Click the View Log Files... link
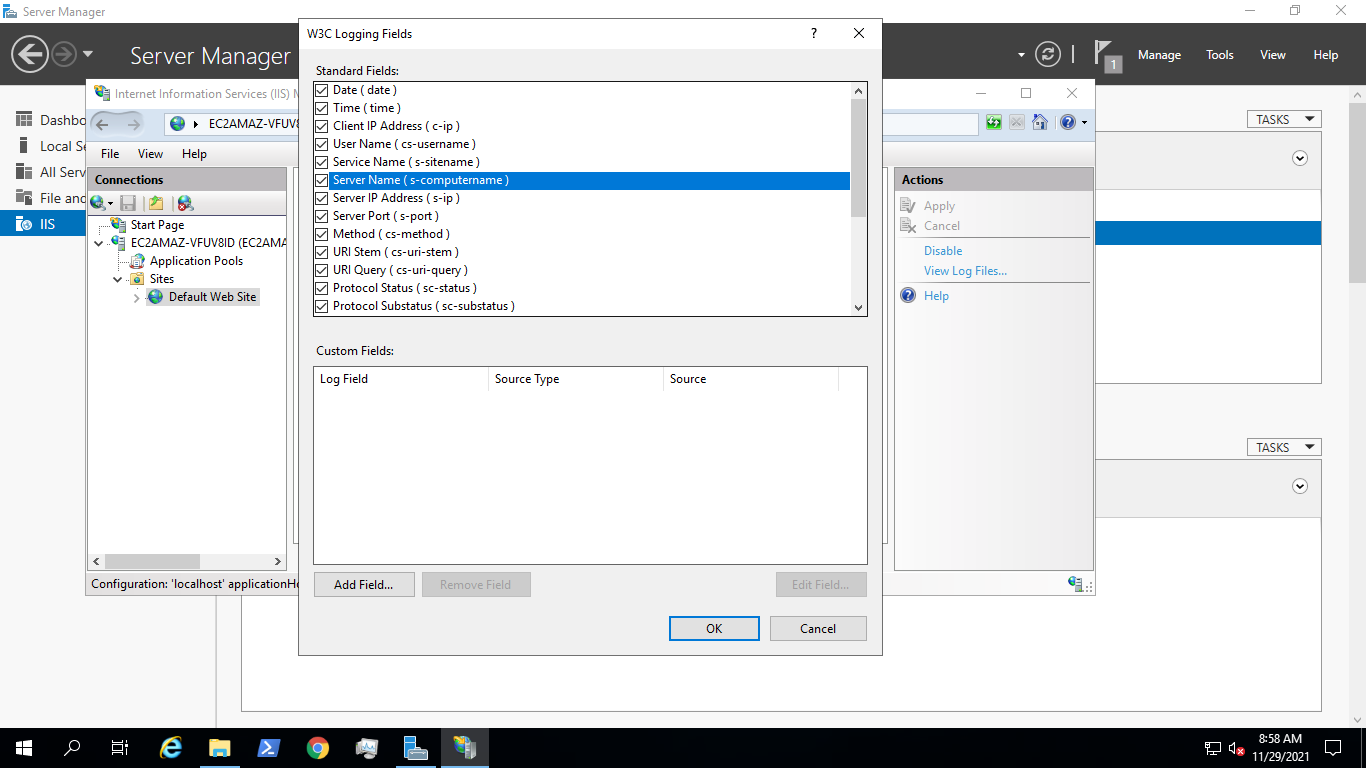Screen dimensions: 1366x768 tap(965, 271)
